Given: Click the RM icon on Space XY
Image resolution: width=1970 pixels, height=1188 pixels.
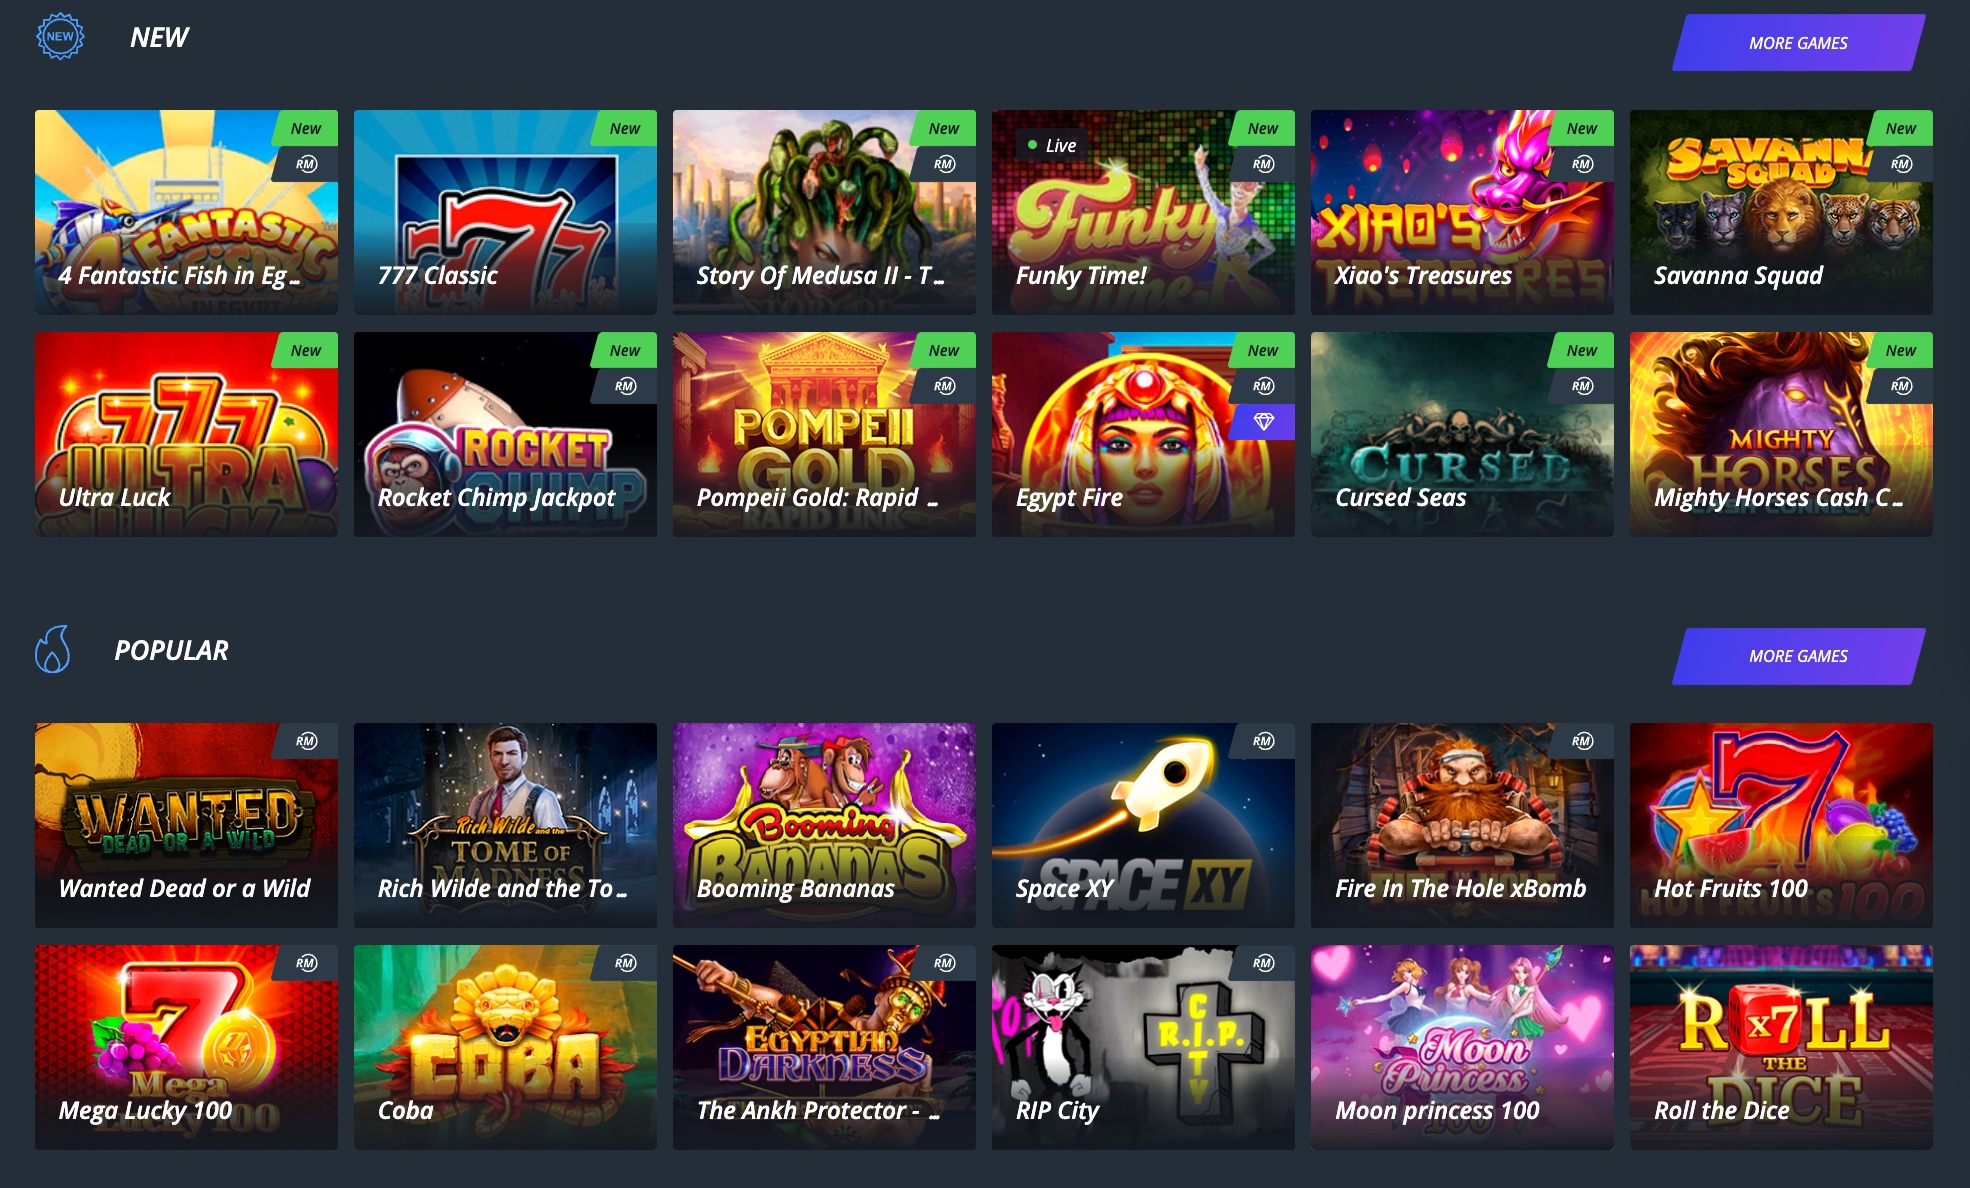Looking at the screenshot, I should (x=1263, y=741).
